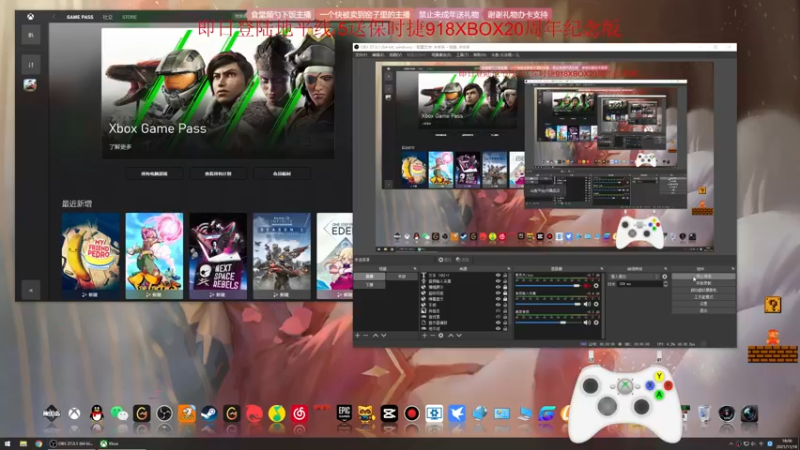The image size is (800, 450).
Task: Switch to GAME PASS tab in Xbox app
Action: coord(80,17)
